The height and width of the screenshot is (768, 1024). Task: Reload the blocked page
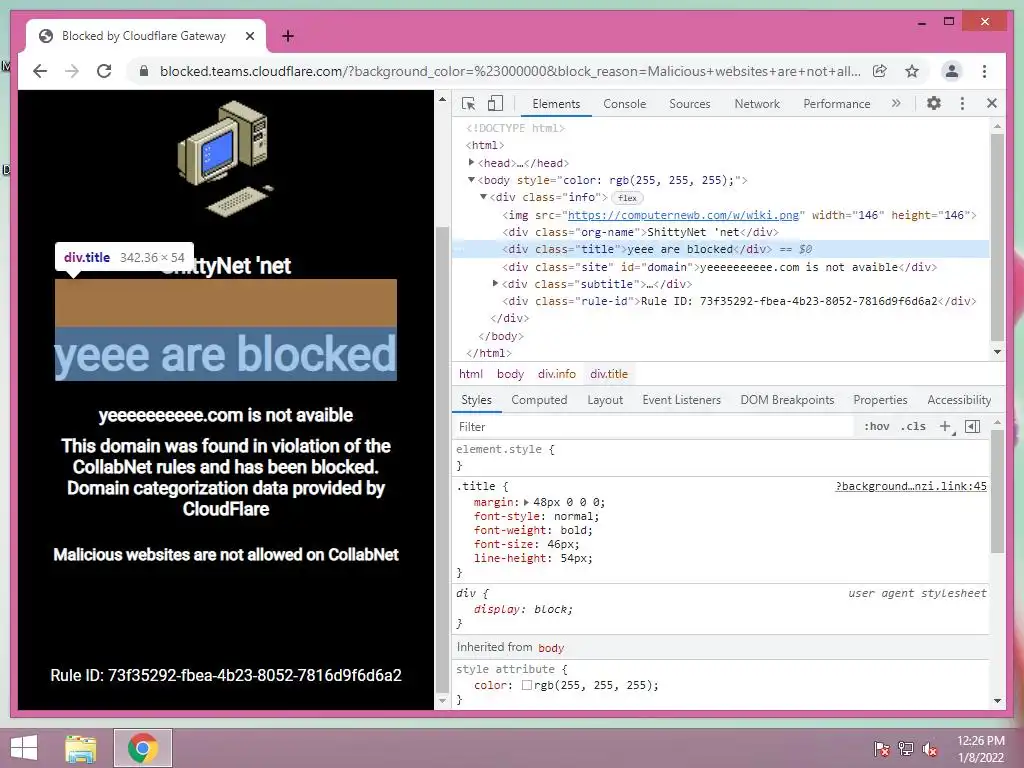[104, 71]
